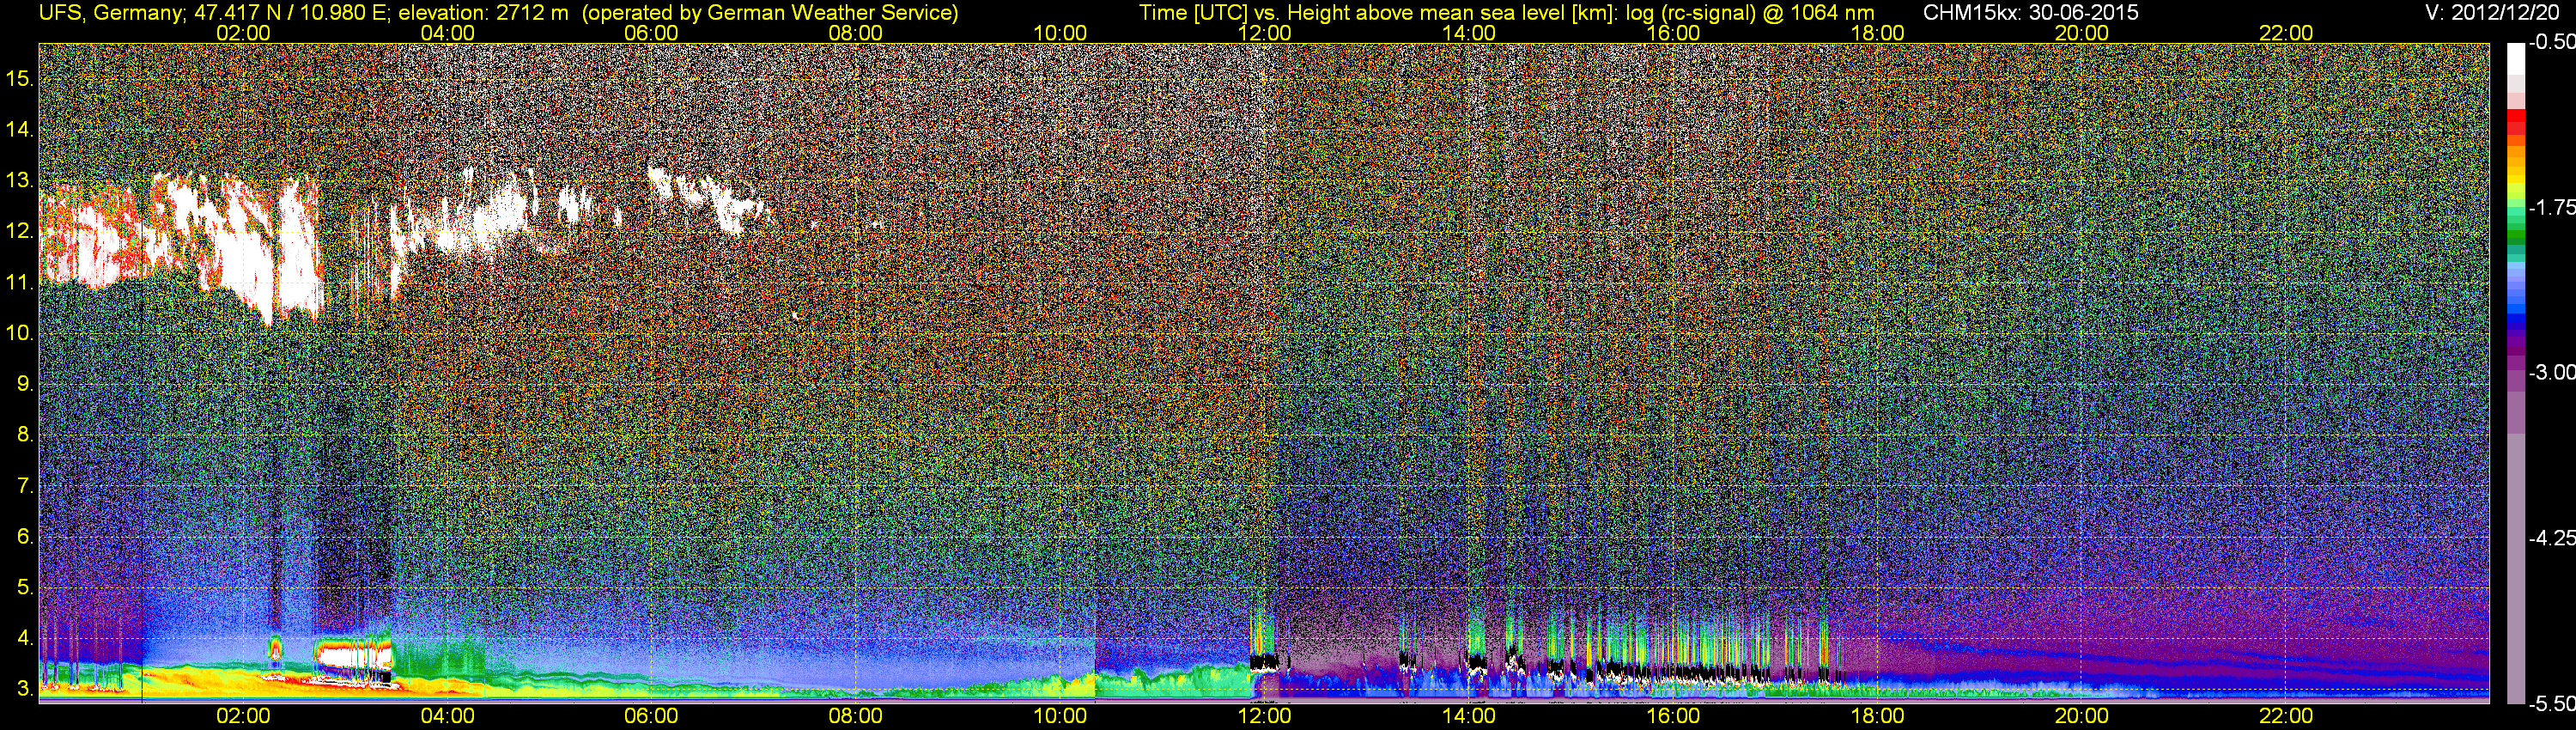Click the '-1.75' value on the color scale
The height and width of the screenshot is (730, 2576).
point(2551,207)
